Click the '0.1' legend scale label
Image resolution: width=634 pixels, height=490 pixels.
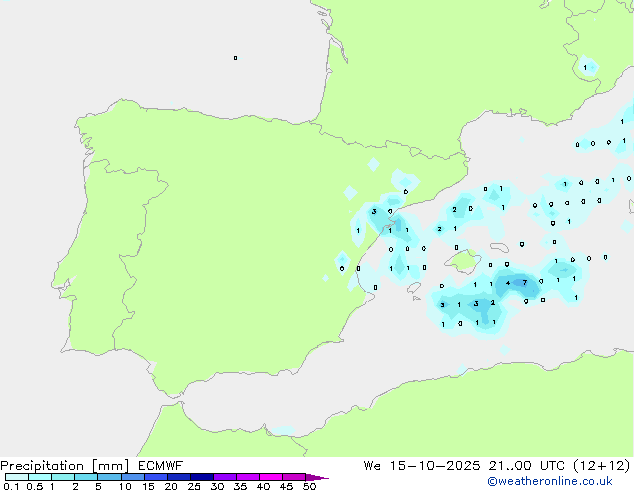[x=11, y=486]
